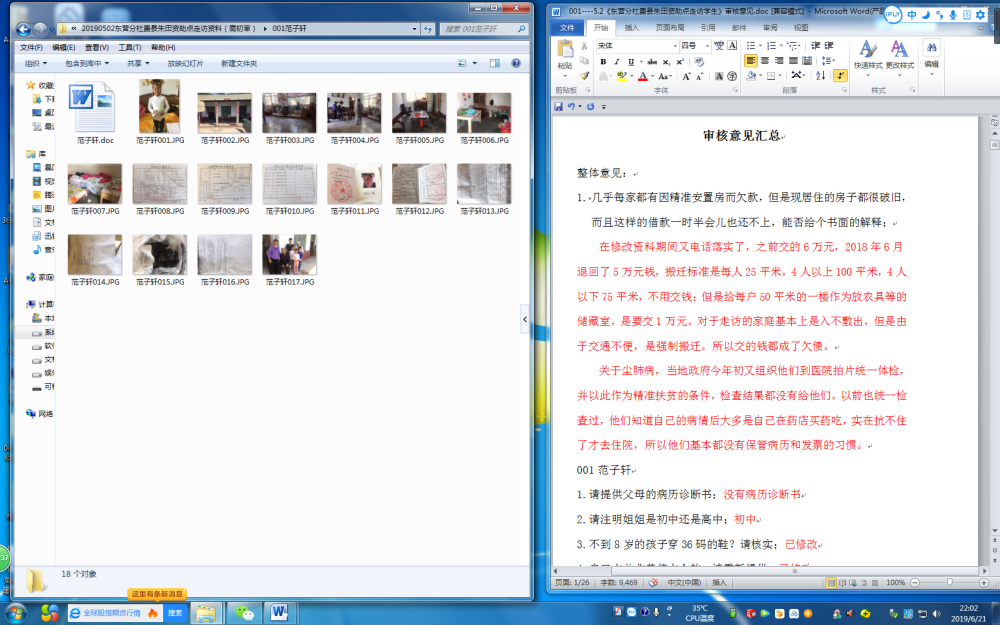
Task: Select the file 范子轩.doc
Action: pyautogui.click(x=95, y=112)
